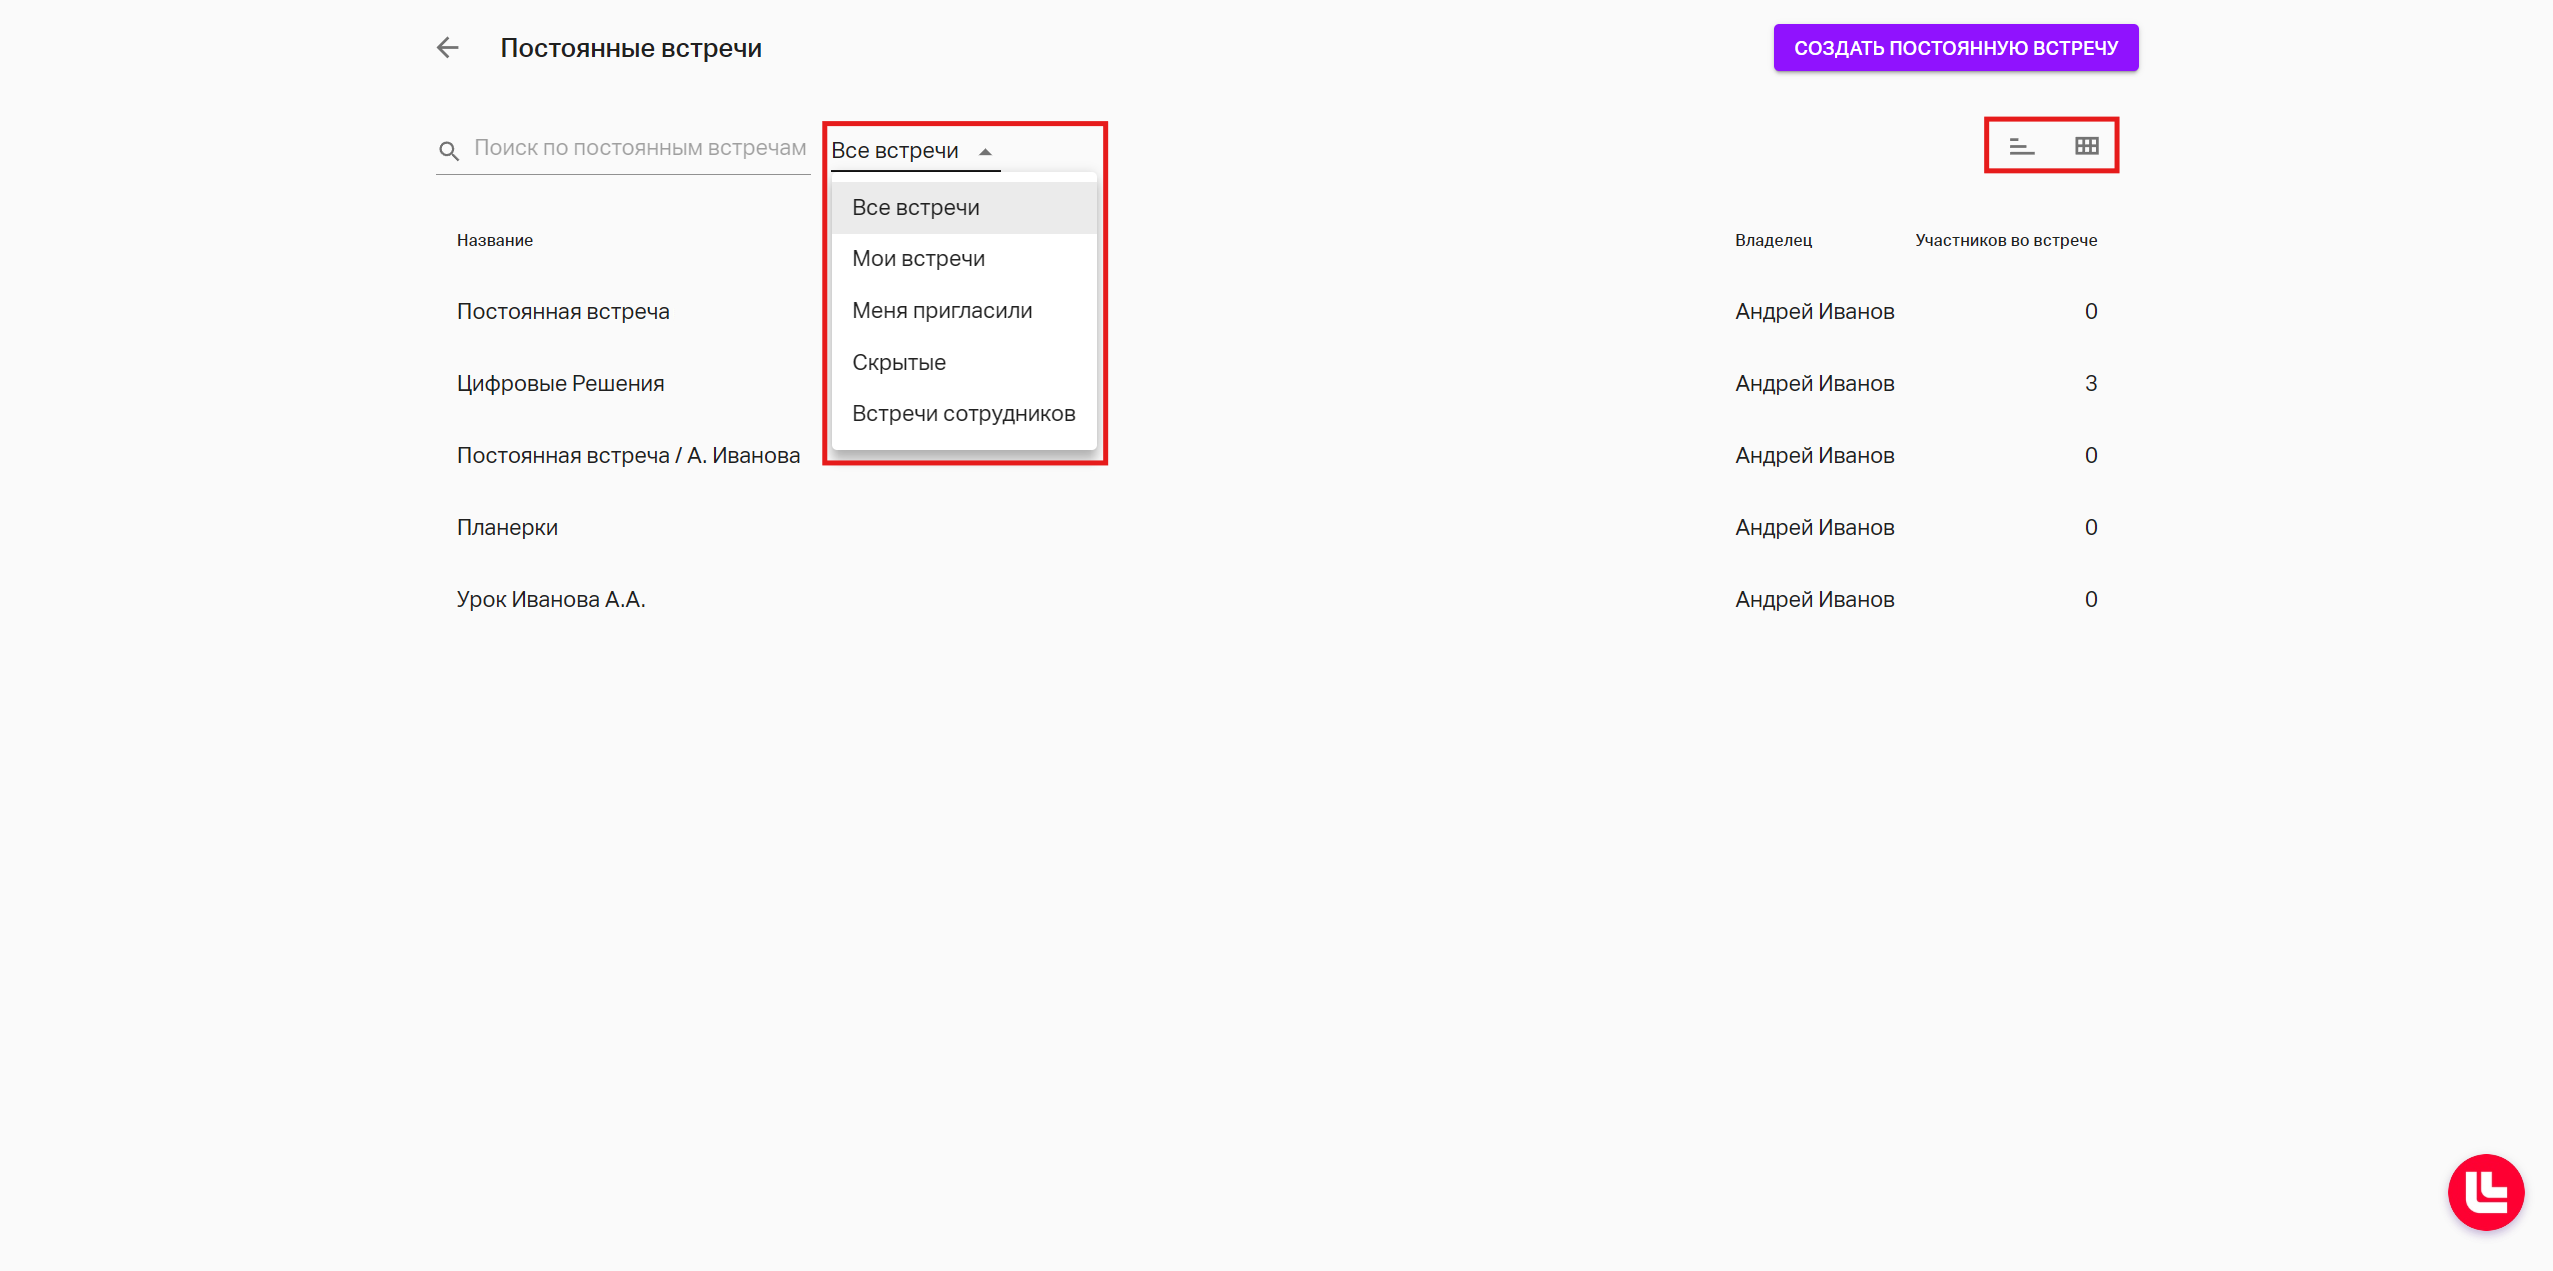Switch to grid view layout
The width and height of the screenshot is (2553, 1271).
(2086, 147)
